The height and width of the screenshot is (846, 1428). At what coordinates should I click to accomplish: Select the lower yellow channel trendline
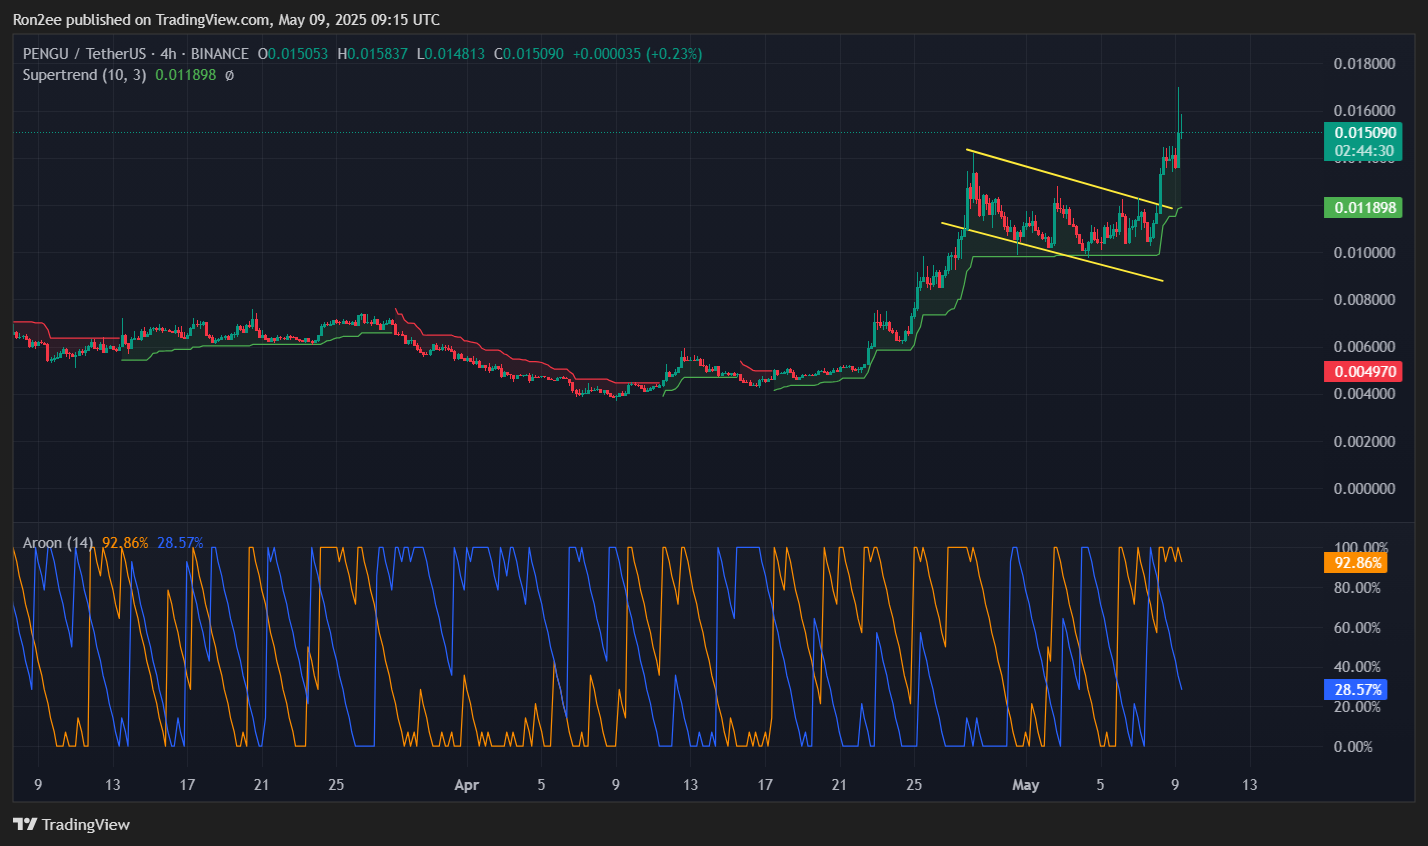coord(1052,252)
